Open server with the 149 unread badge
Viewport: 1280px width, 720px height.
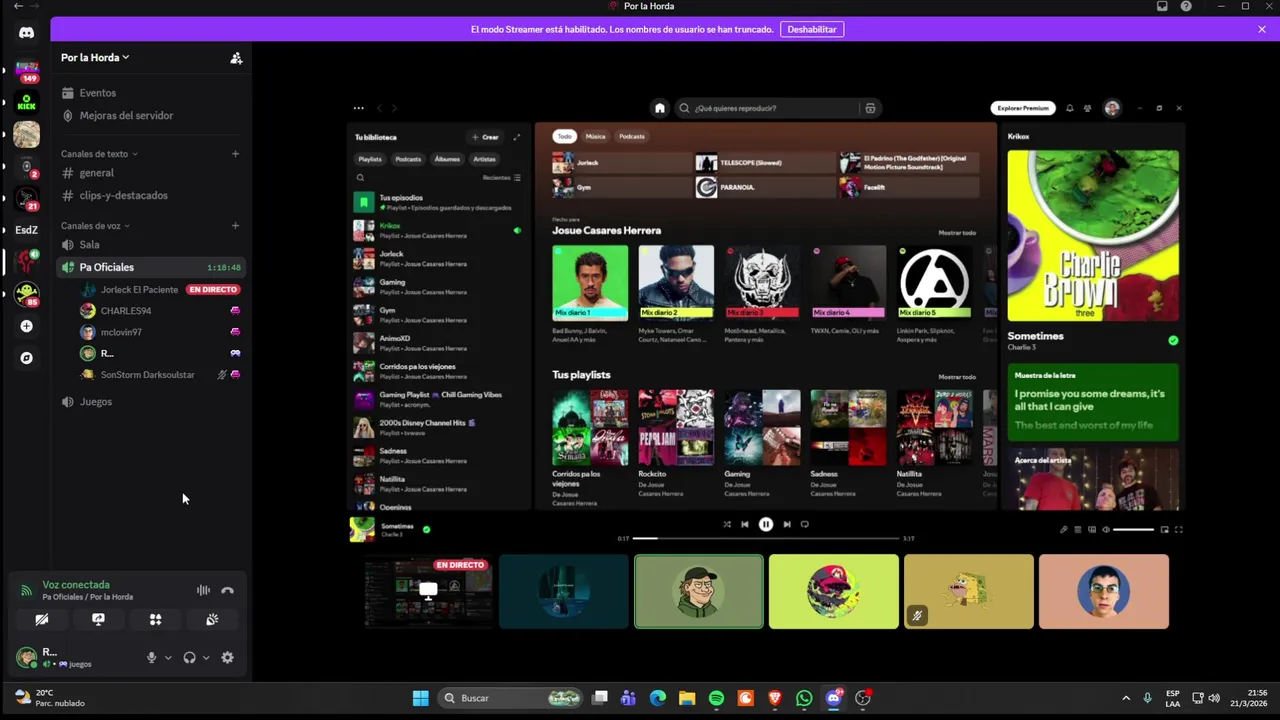[x=26, y=71]
